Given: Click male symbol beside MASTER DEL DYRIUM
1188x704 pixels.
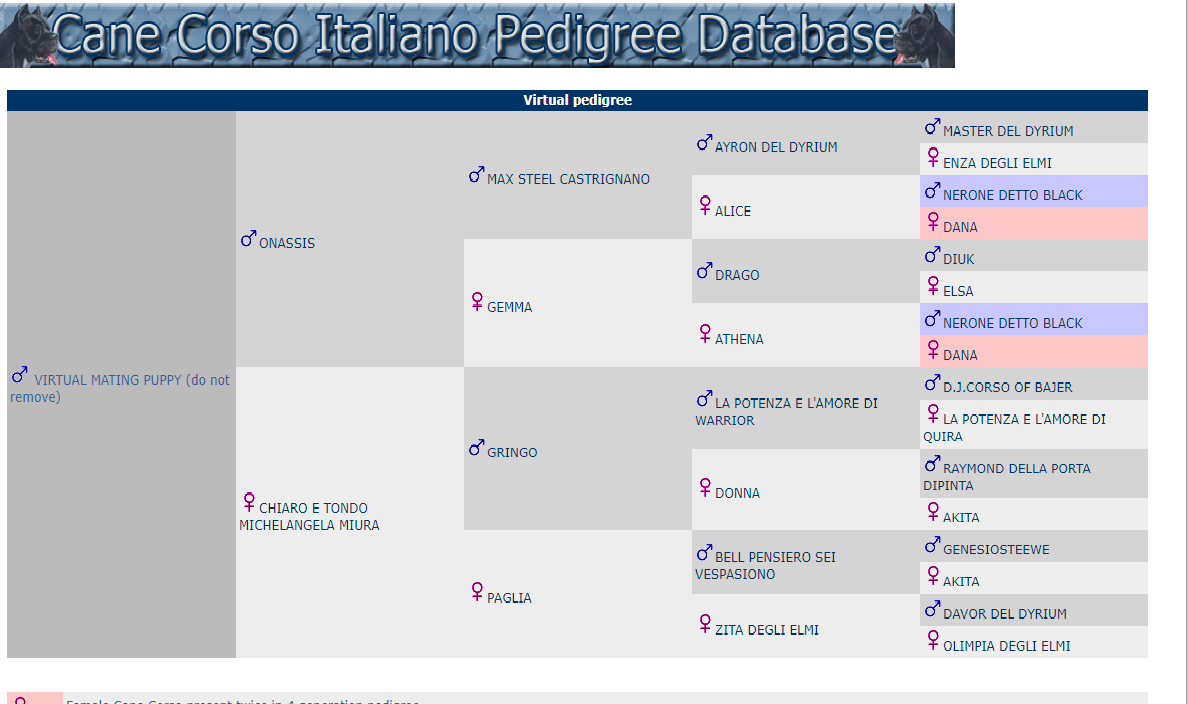Looking at the screenshot, I should click(933, 127).
